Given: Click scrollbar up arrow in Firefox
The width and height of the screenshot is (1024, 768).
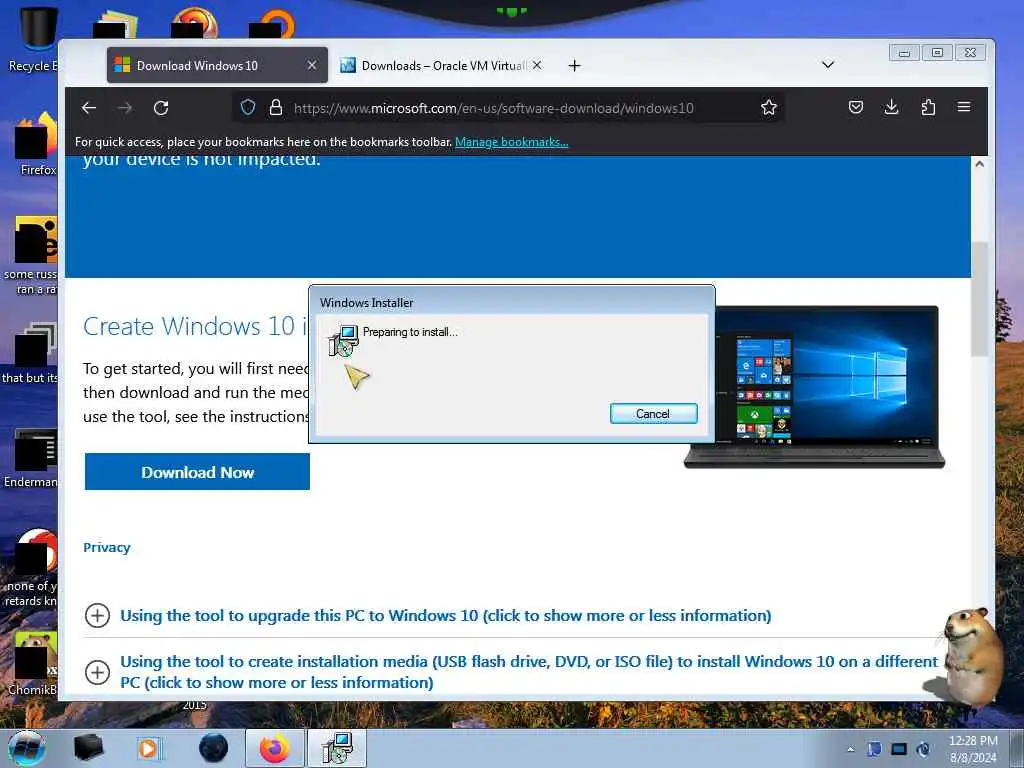Looking at the screenshot, I should (x=979, y=164).
